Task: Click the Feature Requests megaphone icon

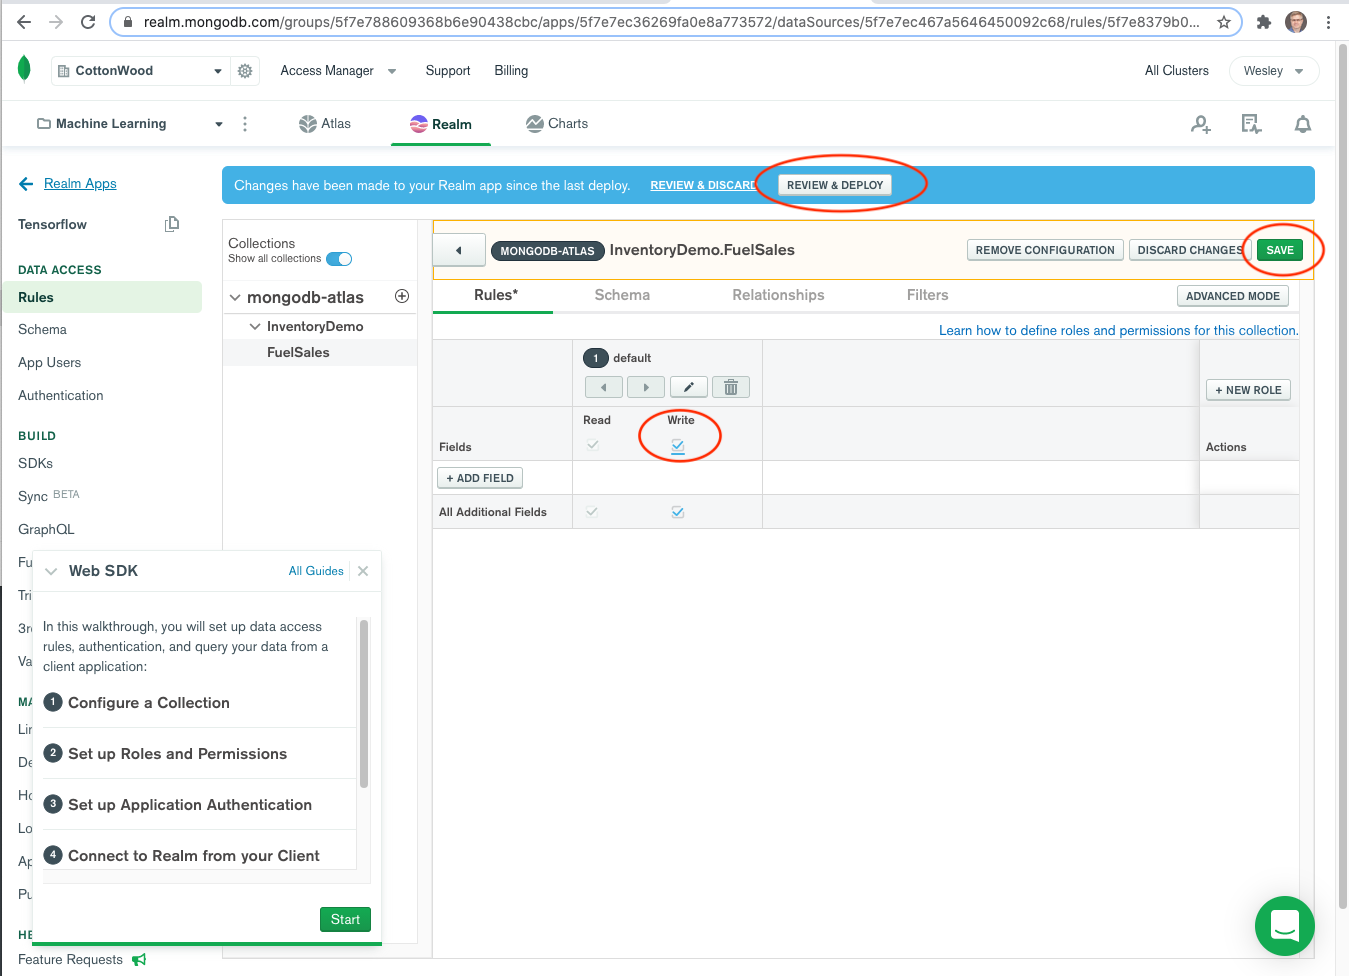Action: [139, 960]
